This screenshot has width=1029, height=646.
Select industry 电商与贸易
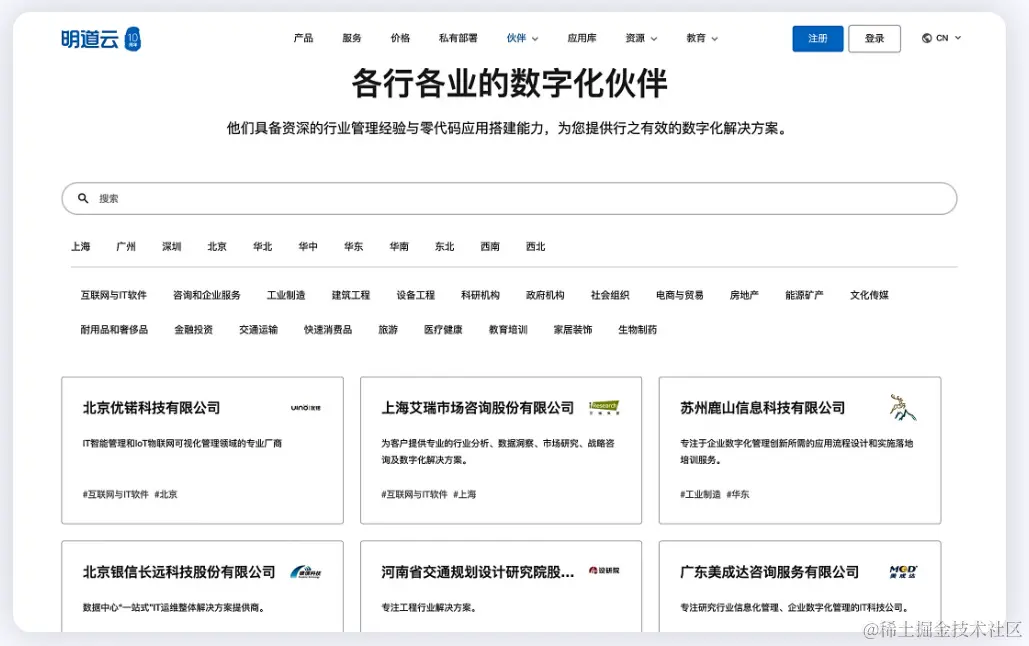click(680, 295)
